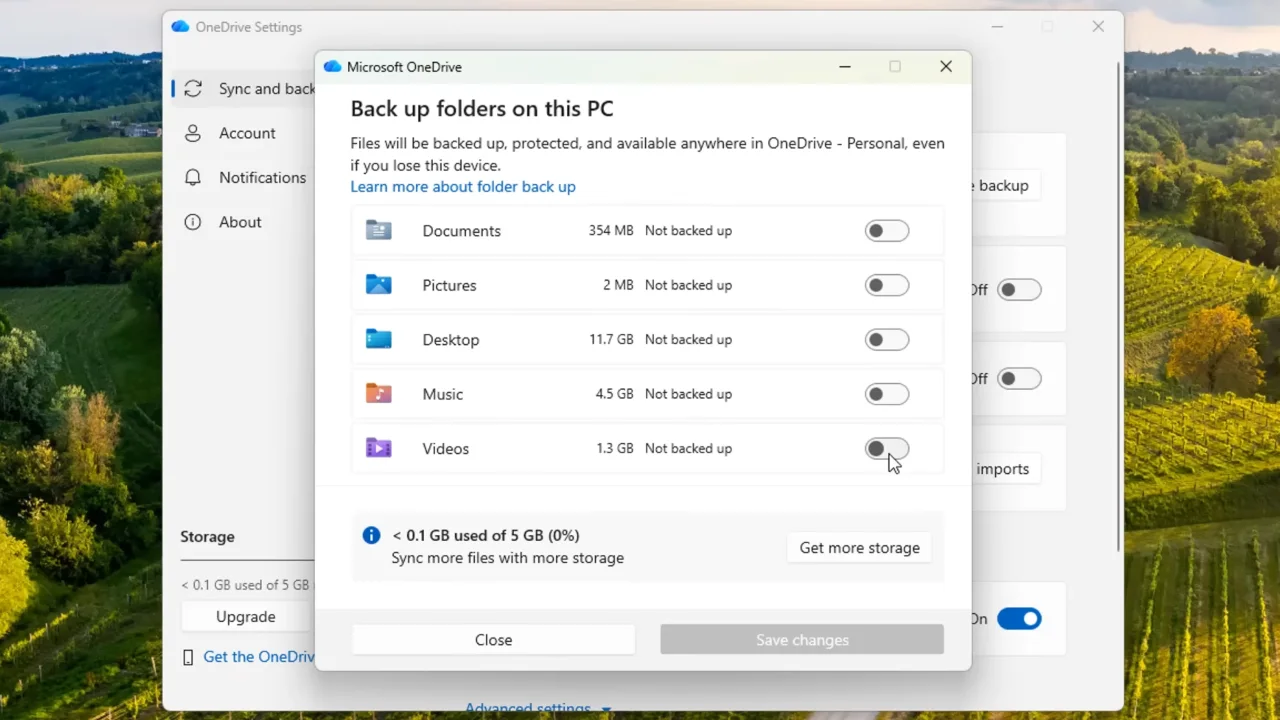1280x720 pixels.
Task: Click the storage info icon
Action: pos(371,535)
